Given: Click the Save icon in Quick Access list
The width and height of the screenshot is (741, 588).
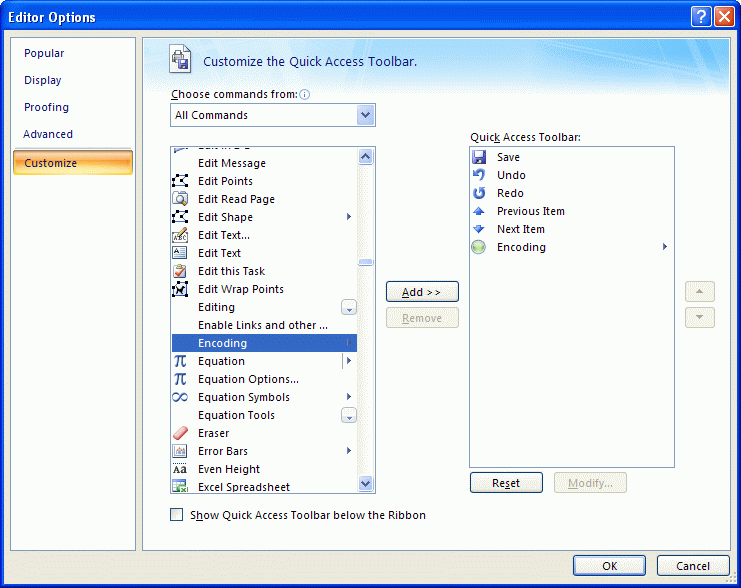Looking at the screenshot, I should point(479,157).
